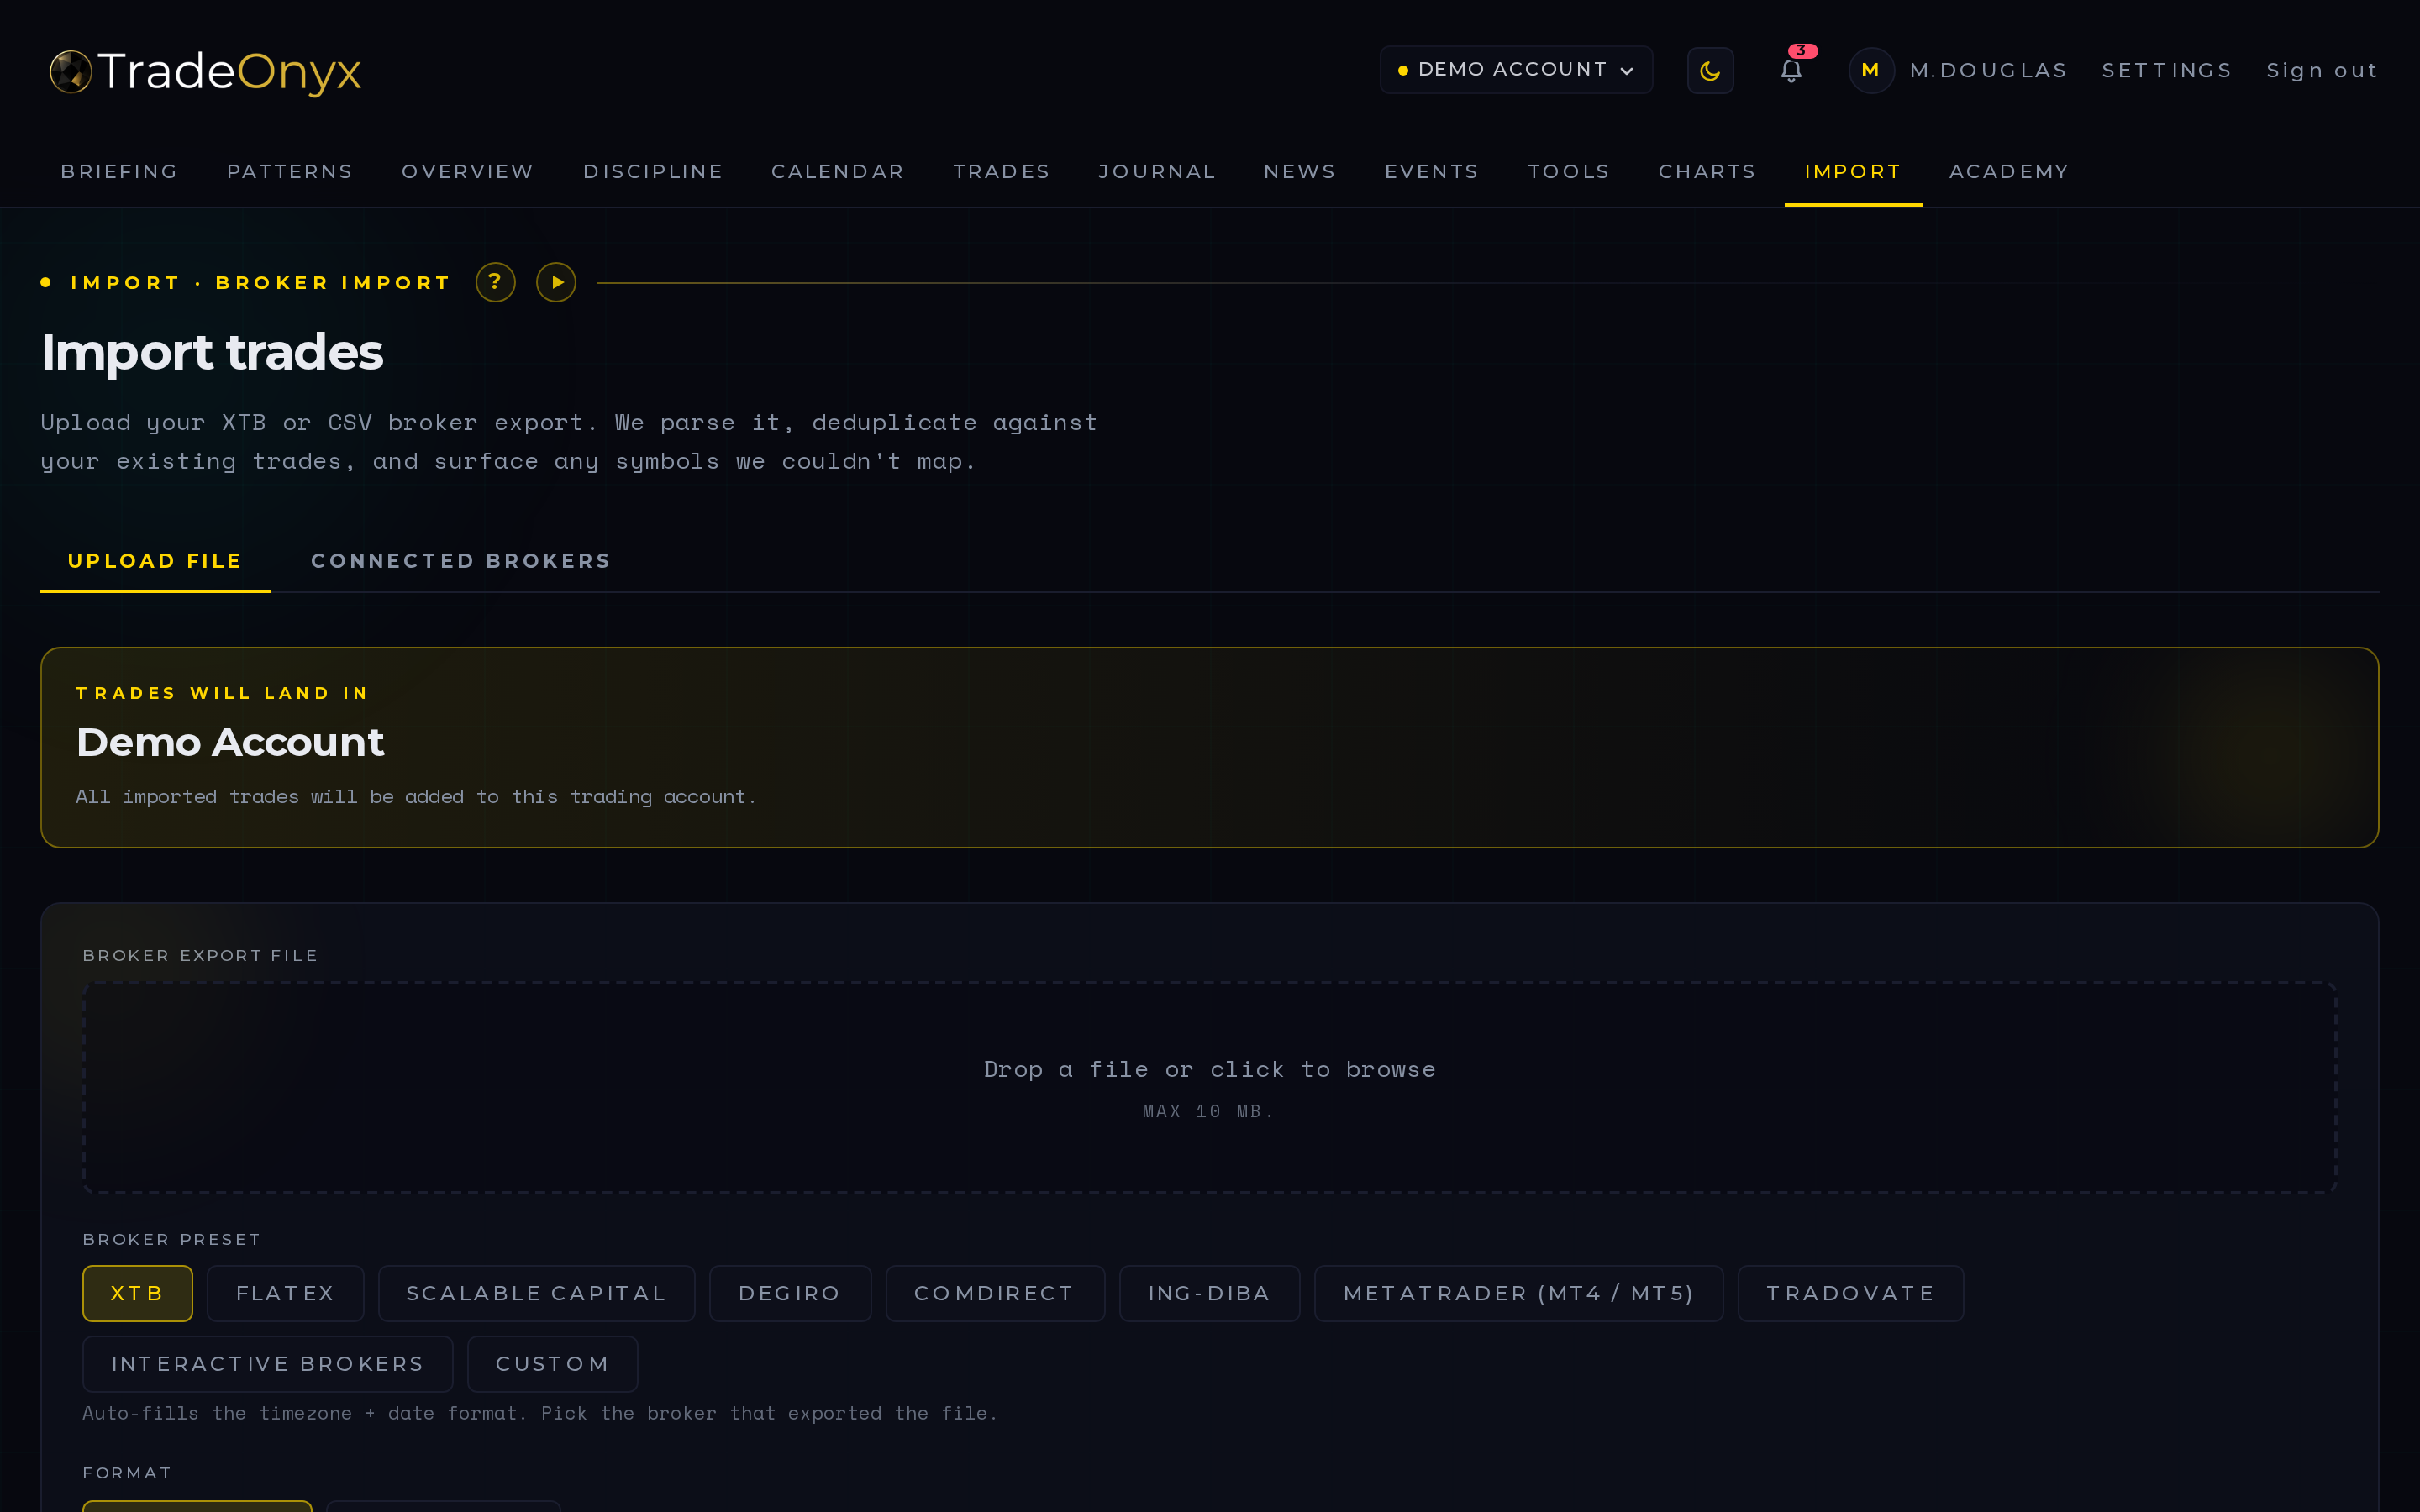Select the Scalable Capital preset
Image resolution: width=2420 pixels, height=1512 pixels.
[x=537, y=1293]
